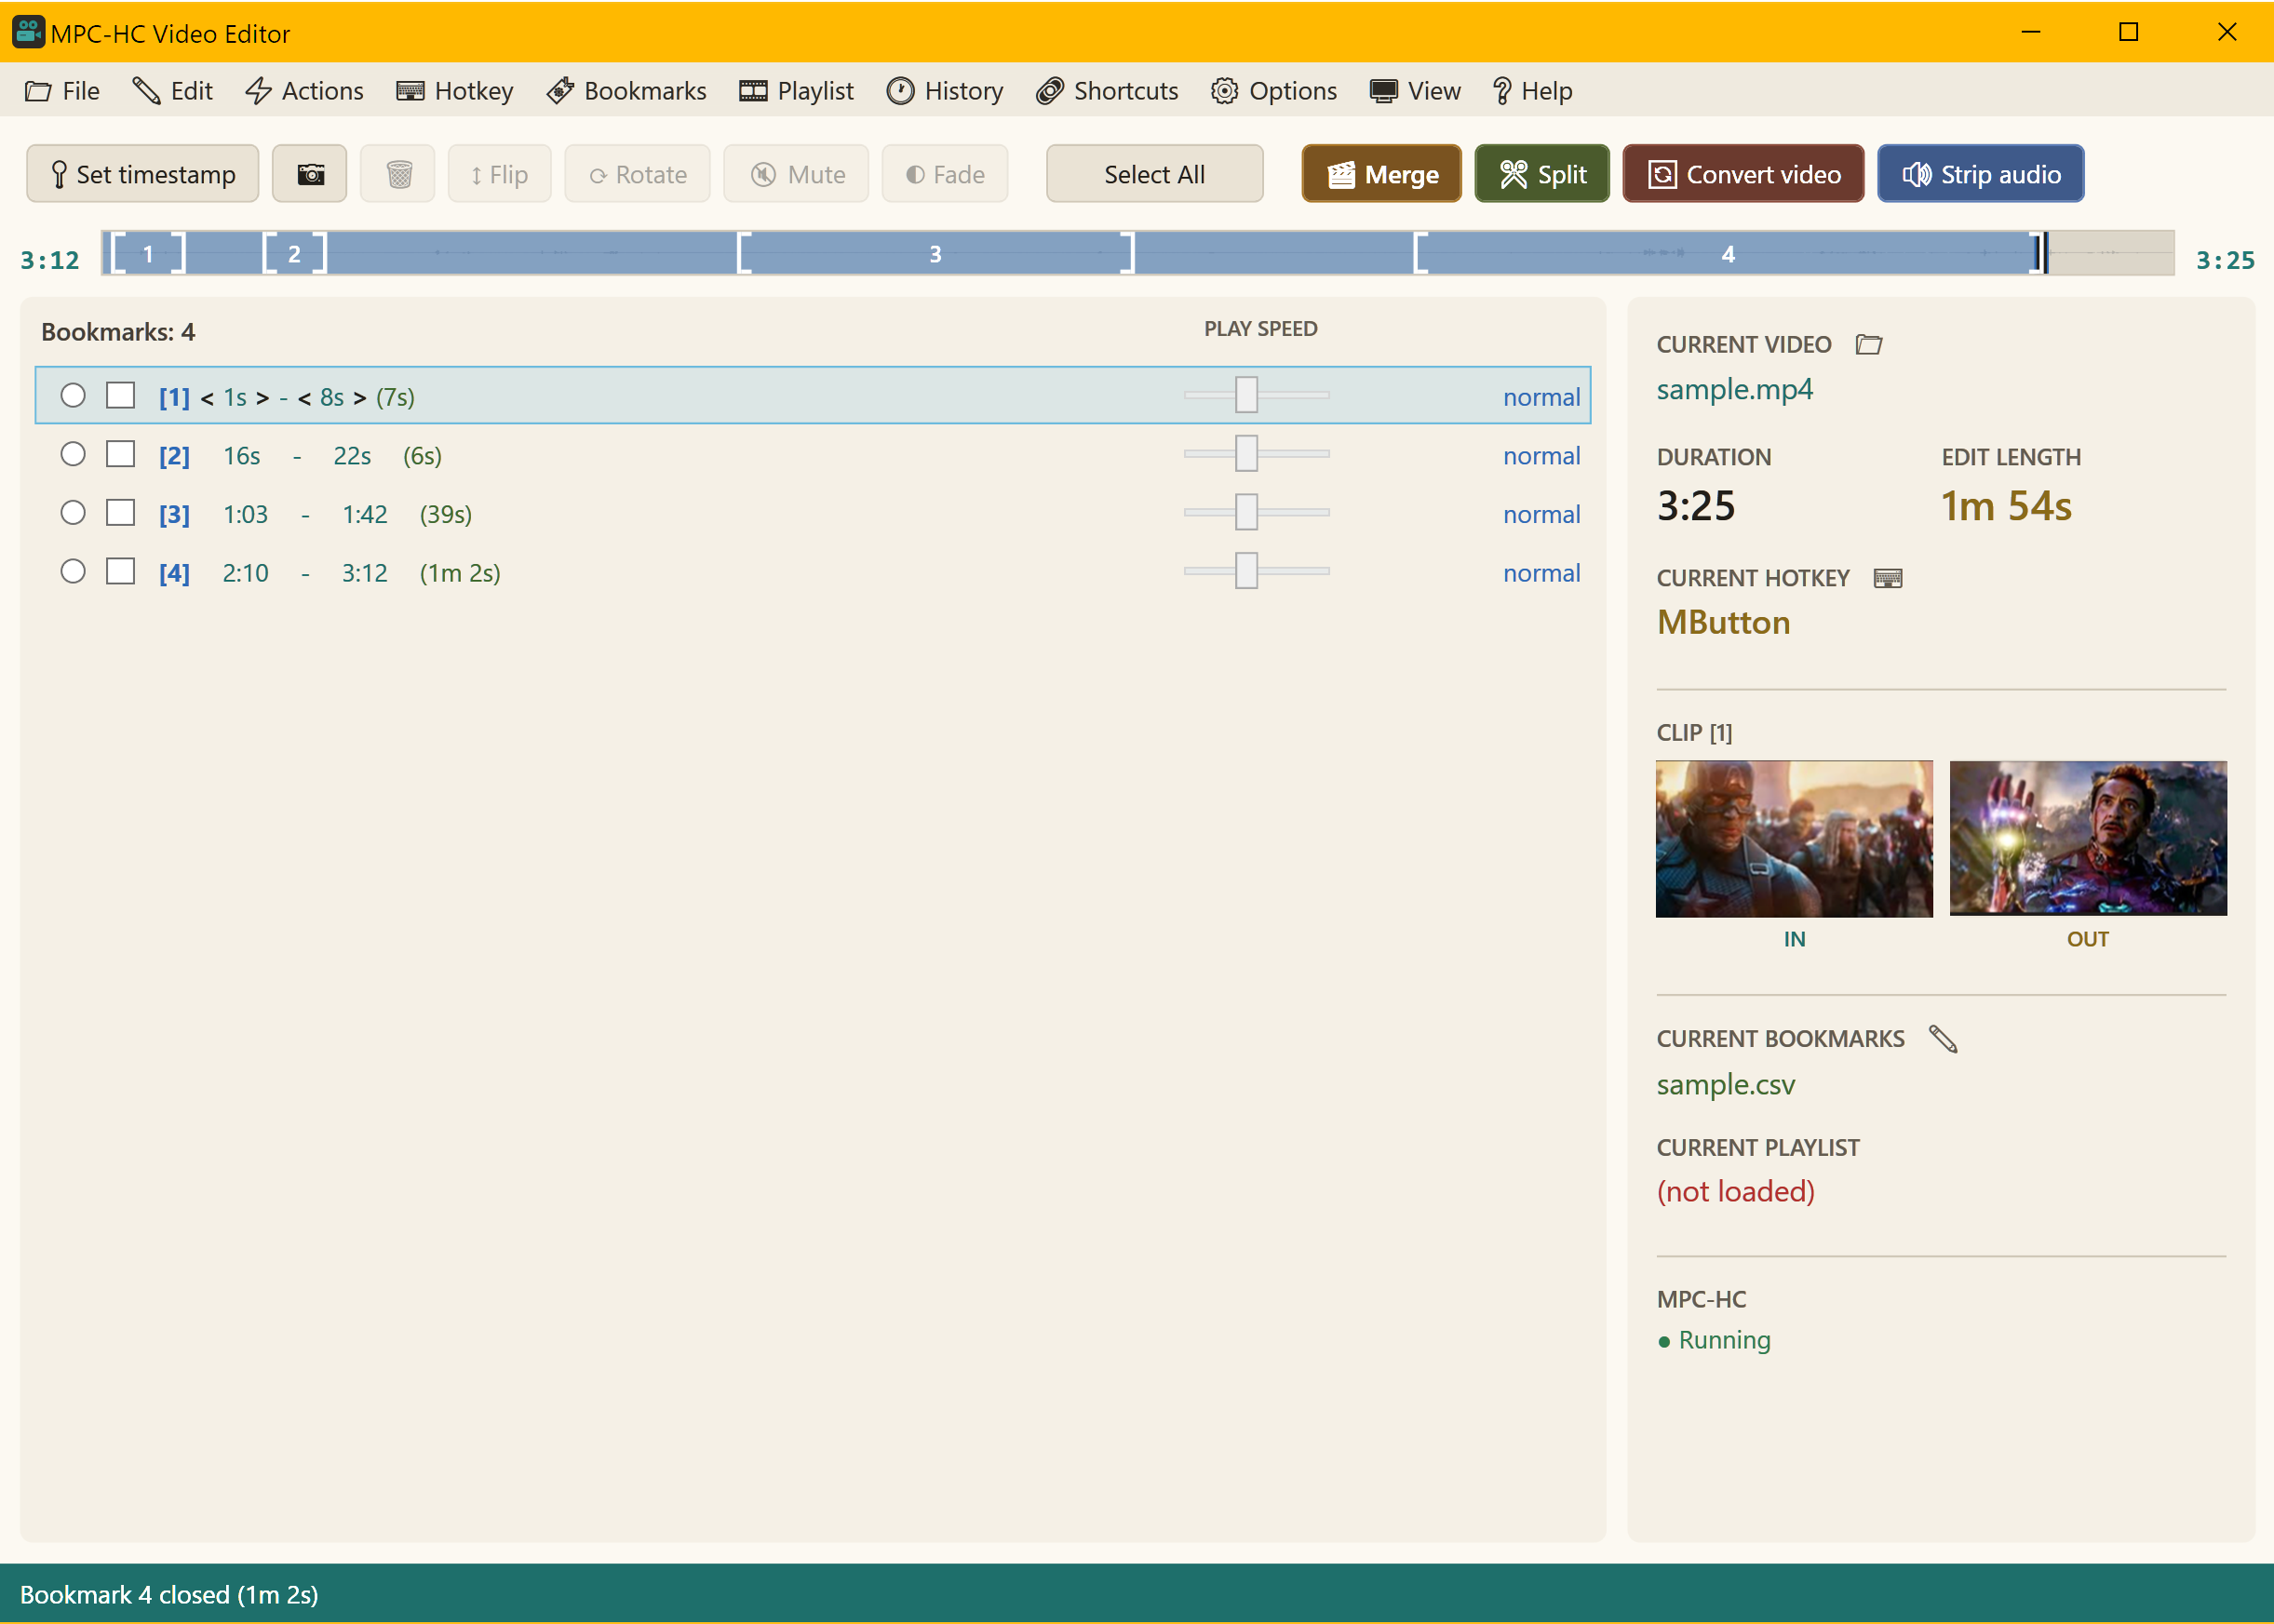Click the sample.mp4 video name

point(1734,390)
